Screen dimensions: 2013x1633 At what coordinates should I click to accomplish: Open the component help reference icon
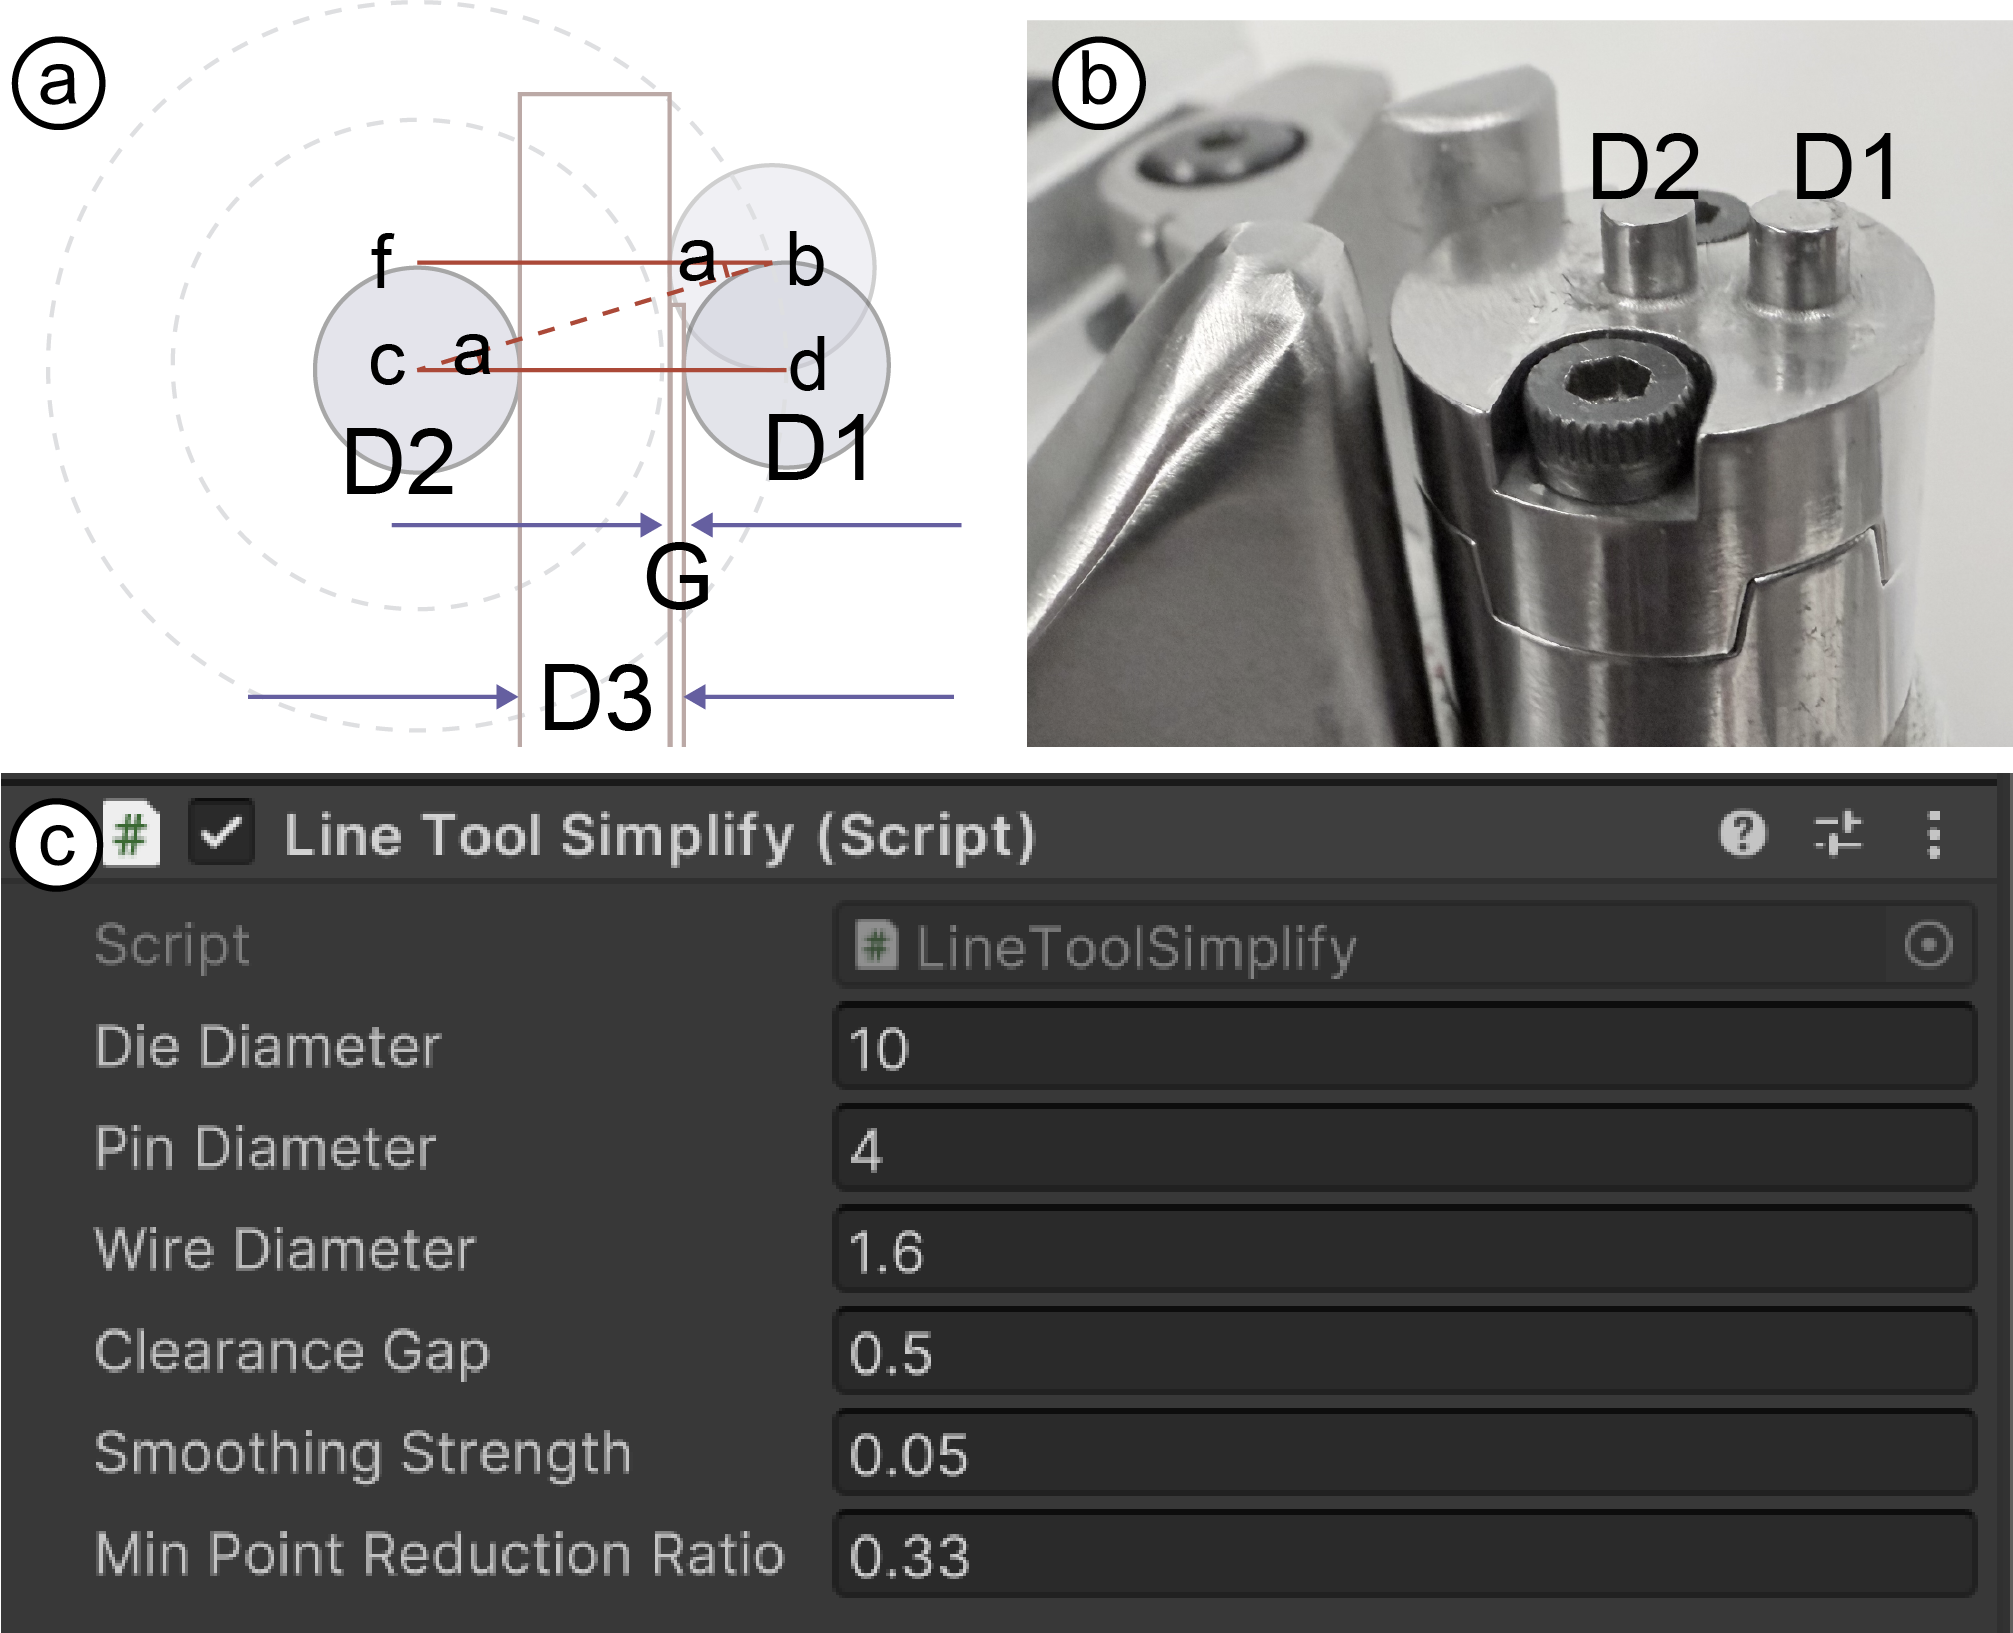[1743, 833]
